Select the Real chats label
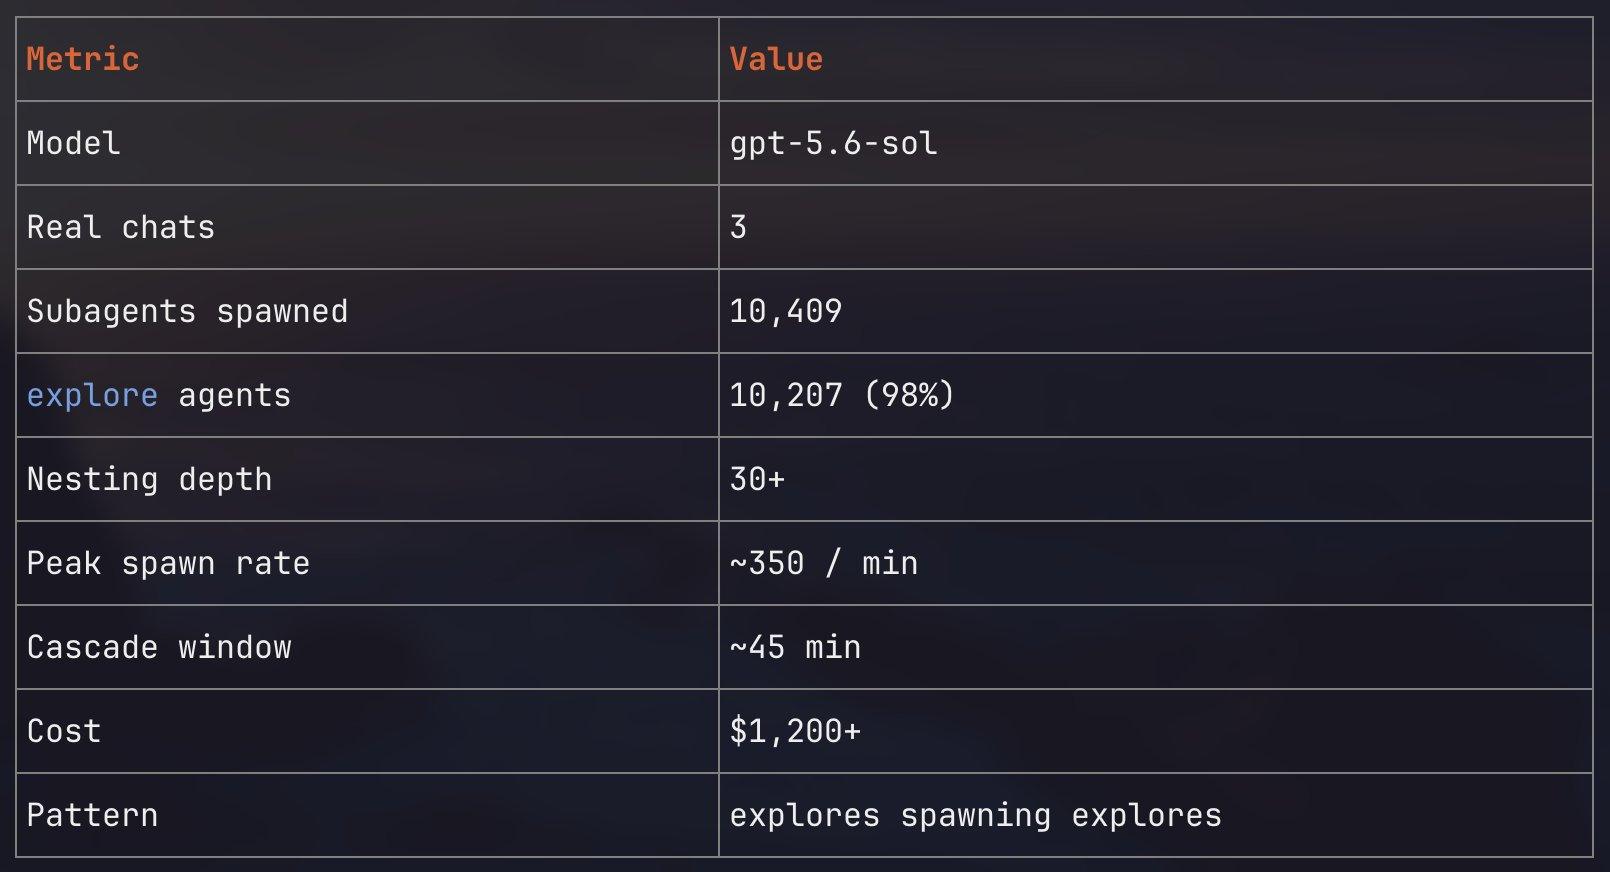Screen dimensions: 1610x872 (121, 227)
